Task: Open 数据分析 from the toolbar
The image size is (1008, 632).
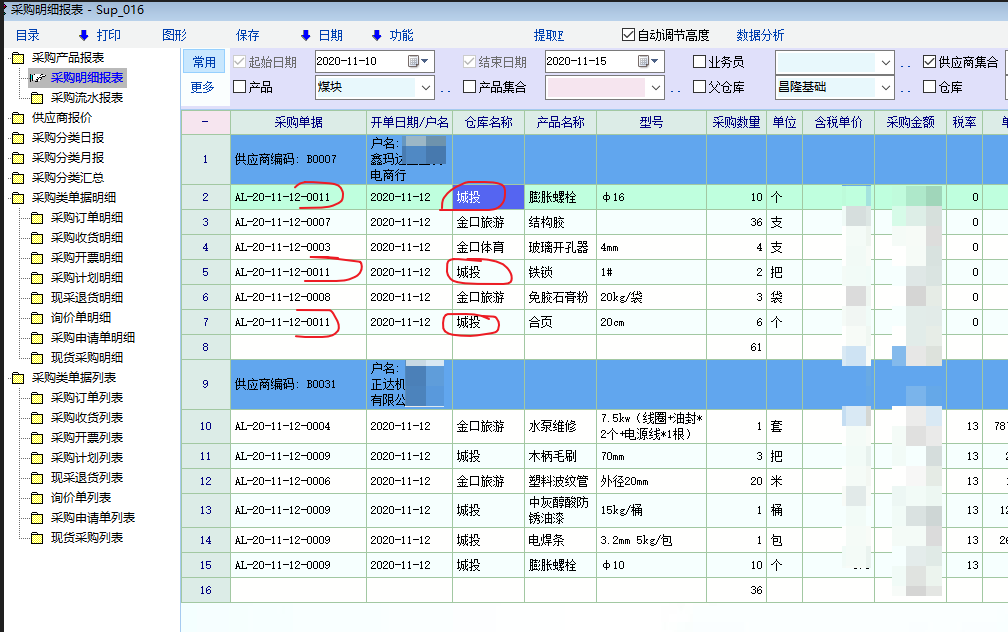Action: [760, 35]
